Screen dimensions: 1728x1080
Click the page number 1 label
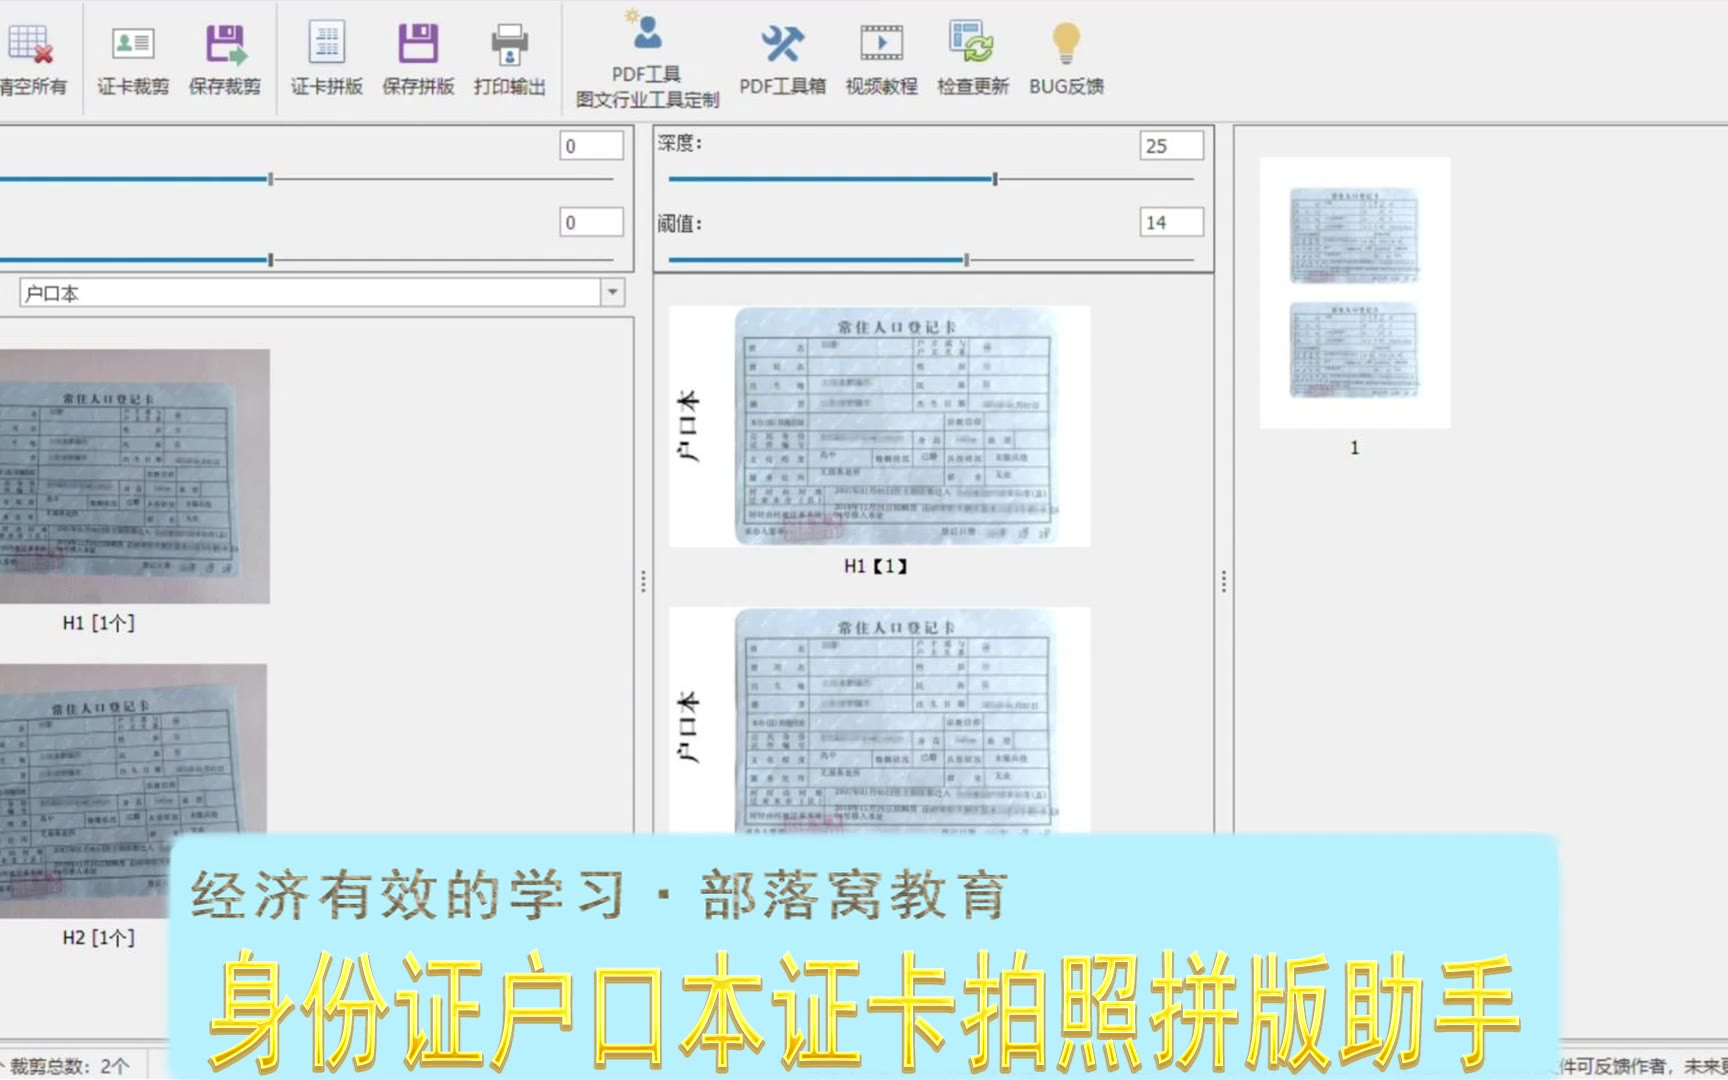click(x=1355, y=448)
